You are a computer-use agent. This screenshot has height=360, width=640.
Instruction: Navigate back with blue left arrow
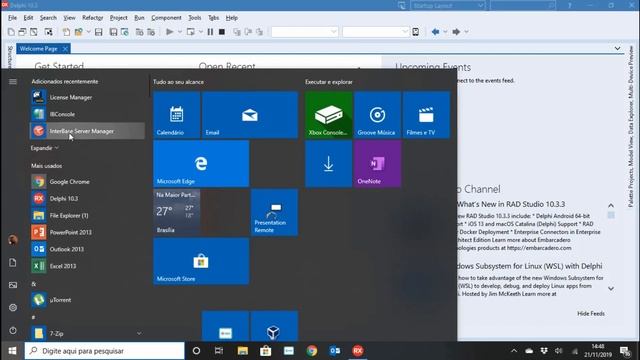[x=436, y=32]
